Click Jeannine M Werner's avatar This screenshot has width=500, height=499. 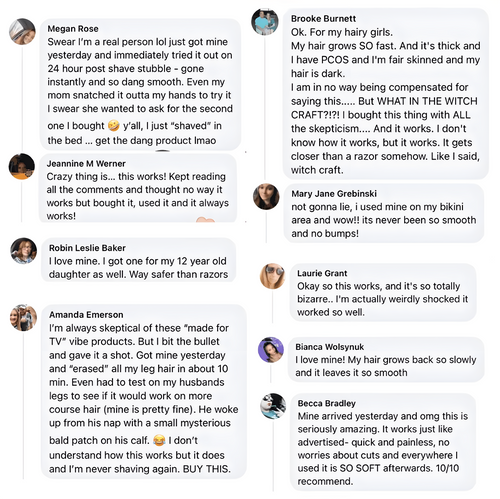[22, 166]
